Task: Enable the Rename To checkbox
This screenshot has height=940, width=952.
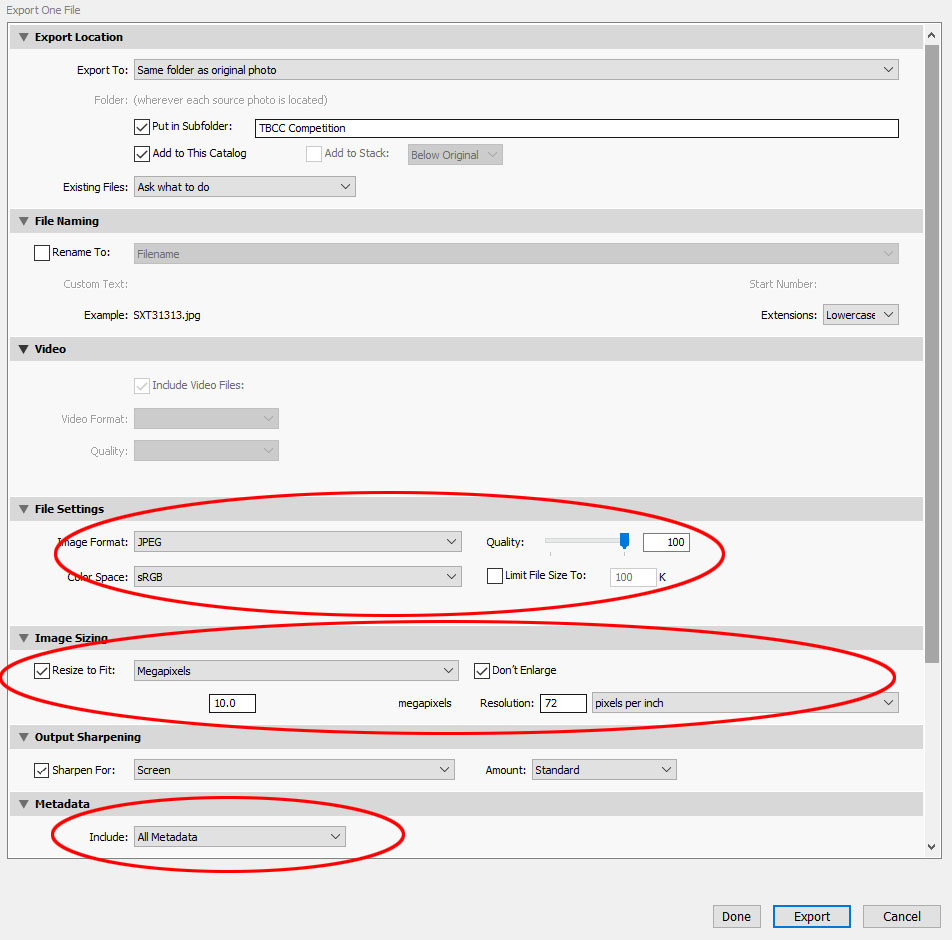Action: tap(42, 253)
